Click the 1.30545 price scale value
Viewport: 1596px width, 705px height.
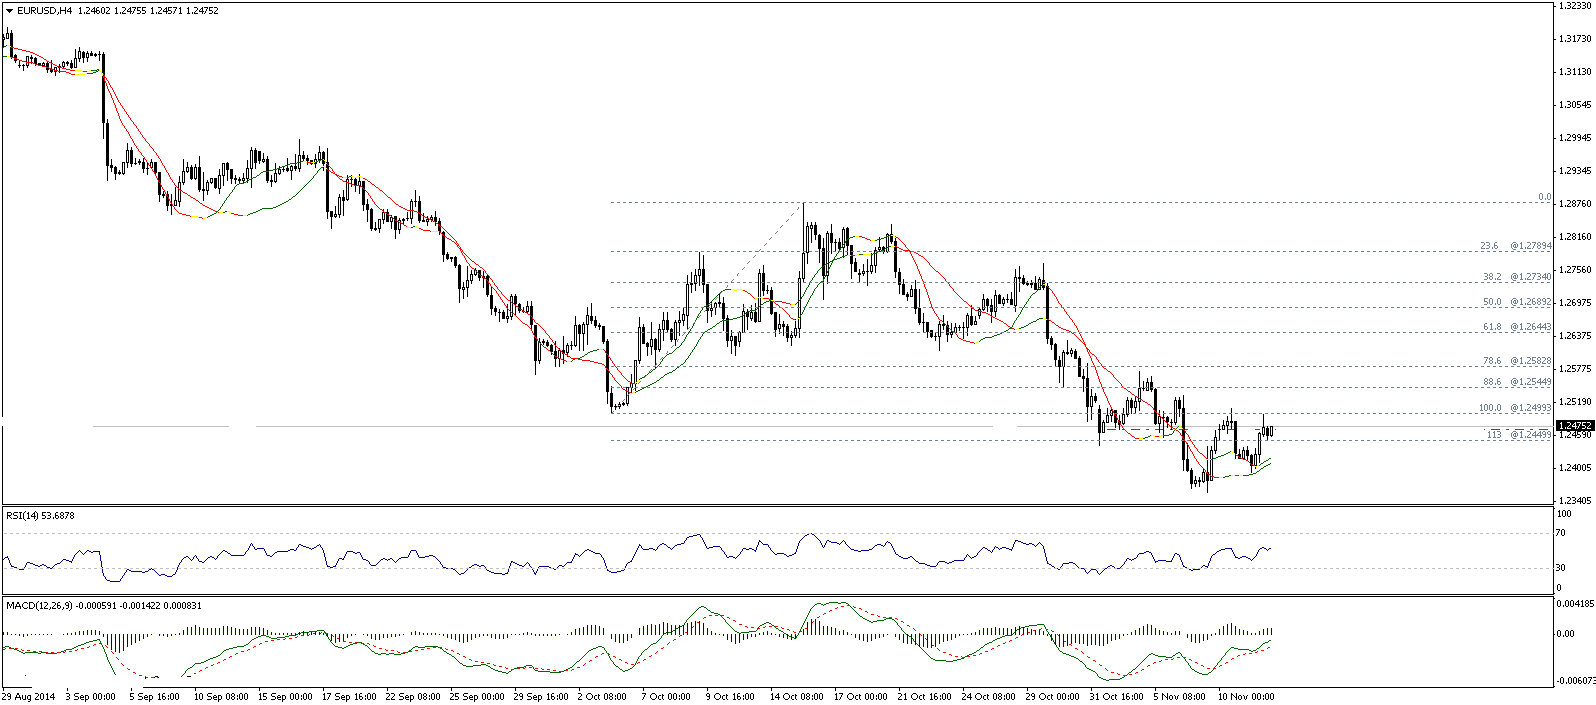click(1575, 105)
